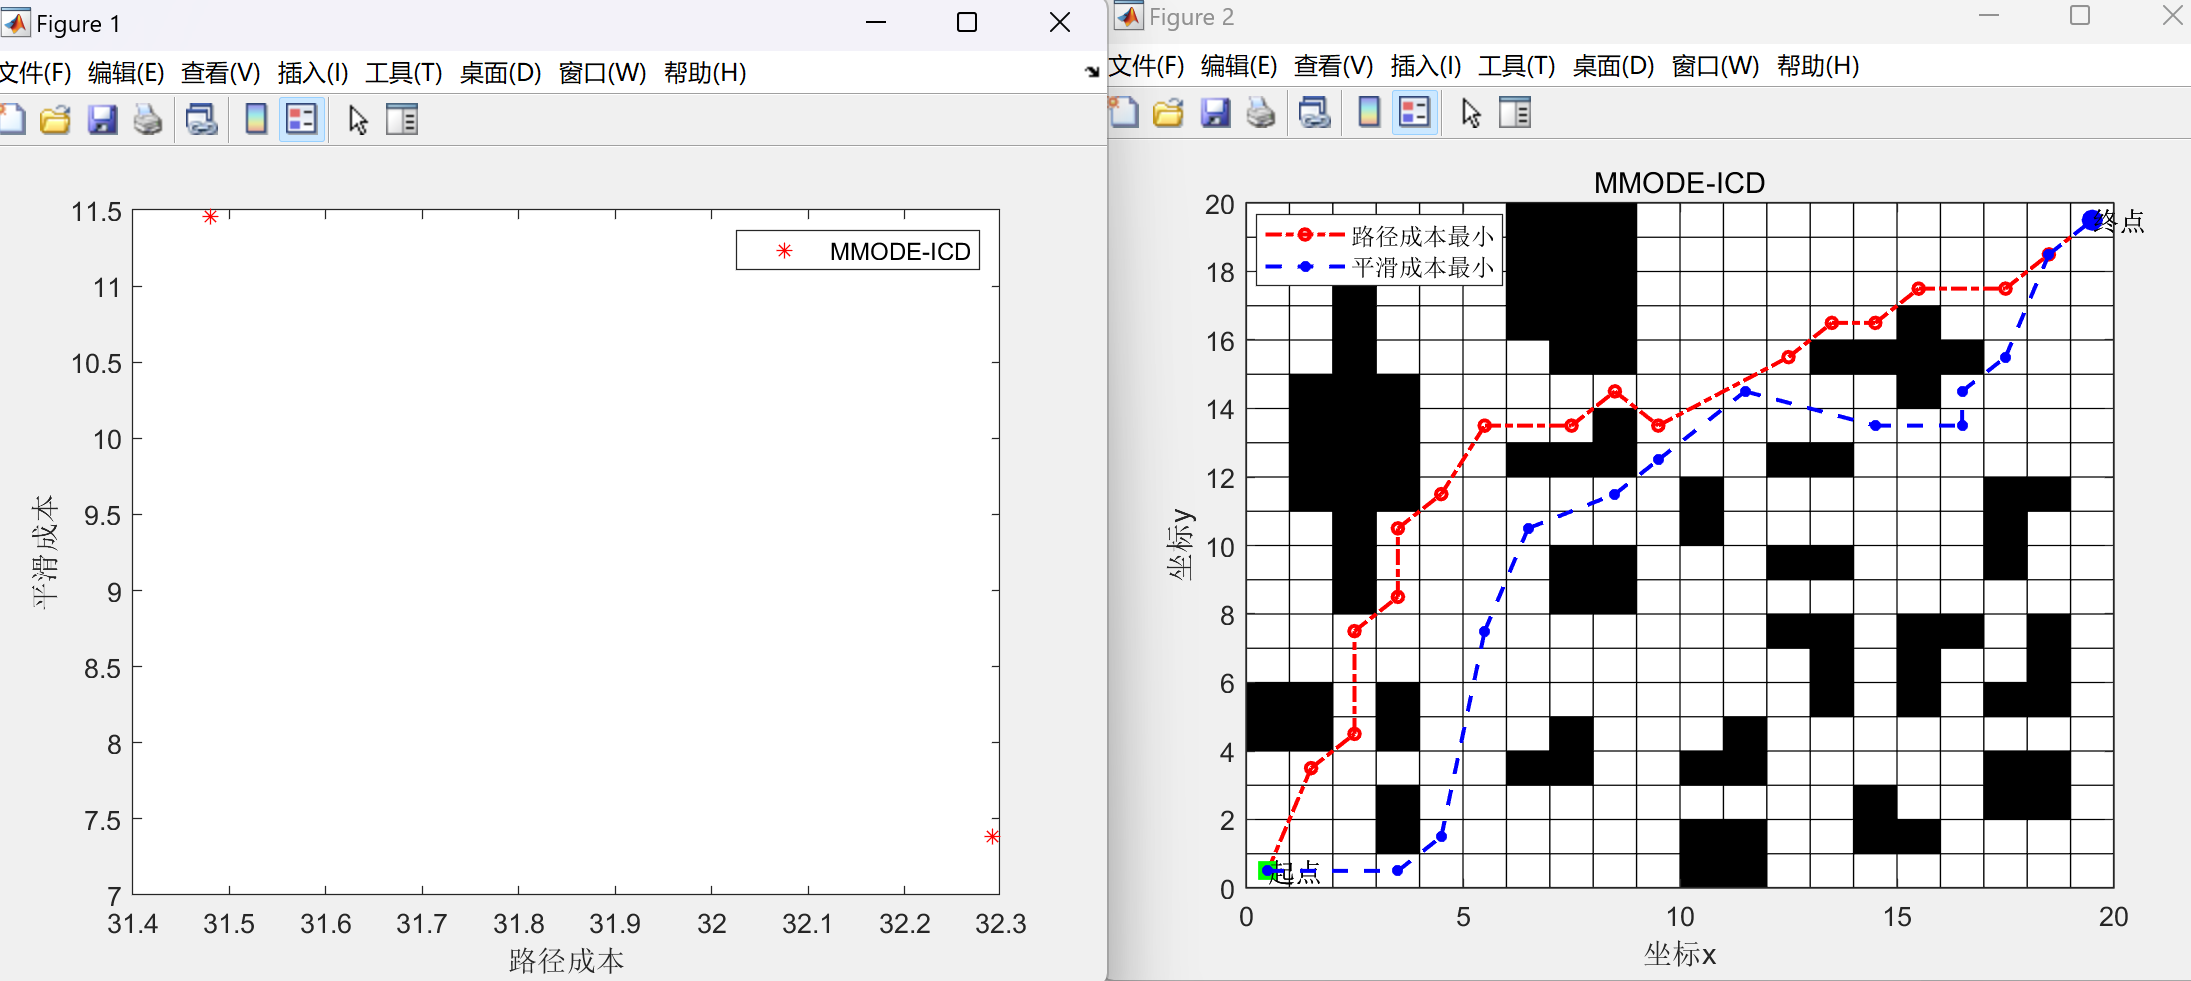Open 文件(F) menu in Figure 1
The image size is (2191, 981).
(36, 73)
